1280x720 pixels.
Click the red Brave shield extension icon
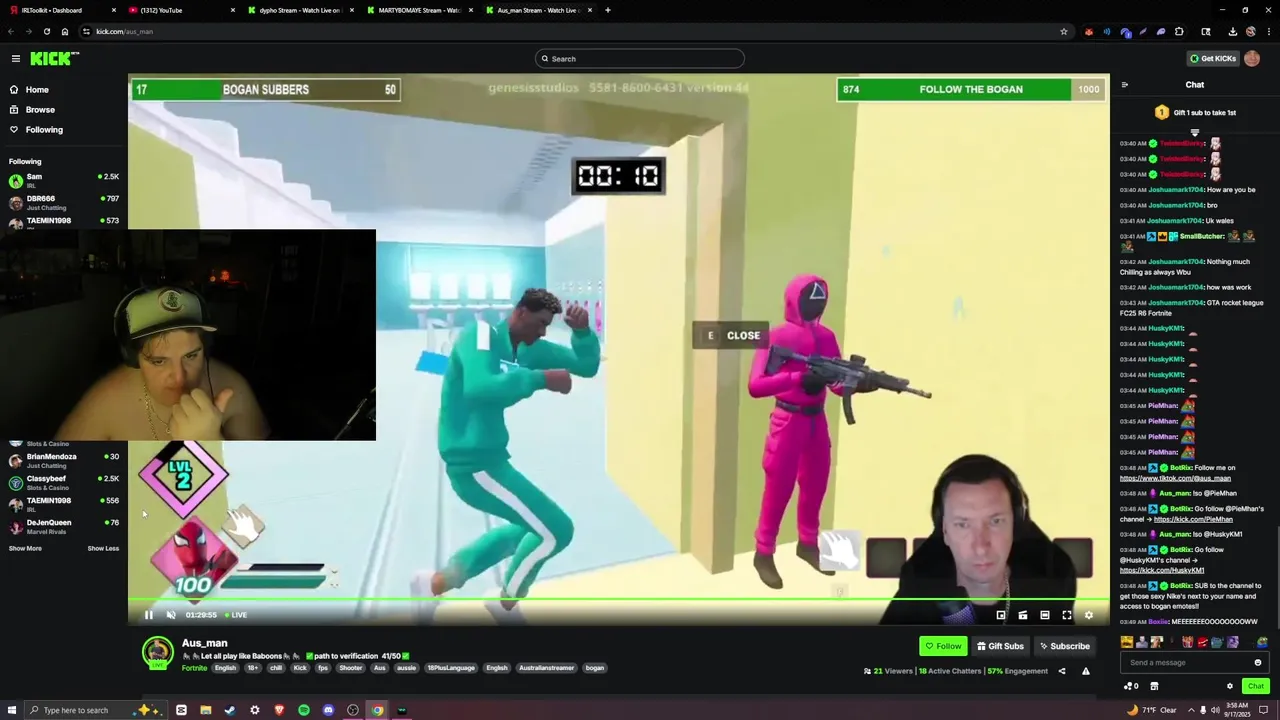1089,31
